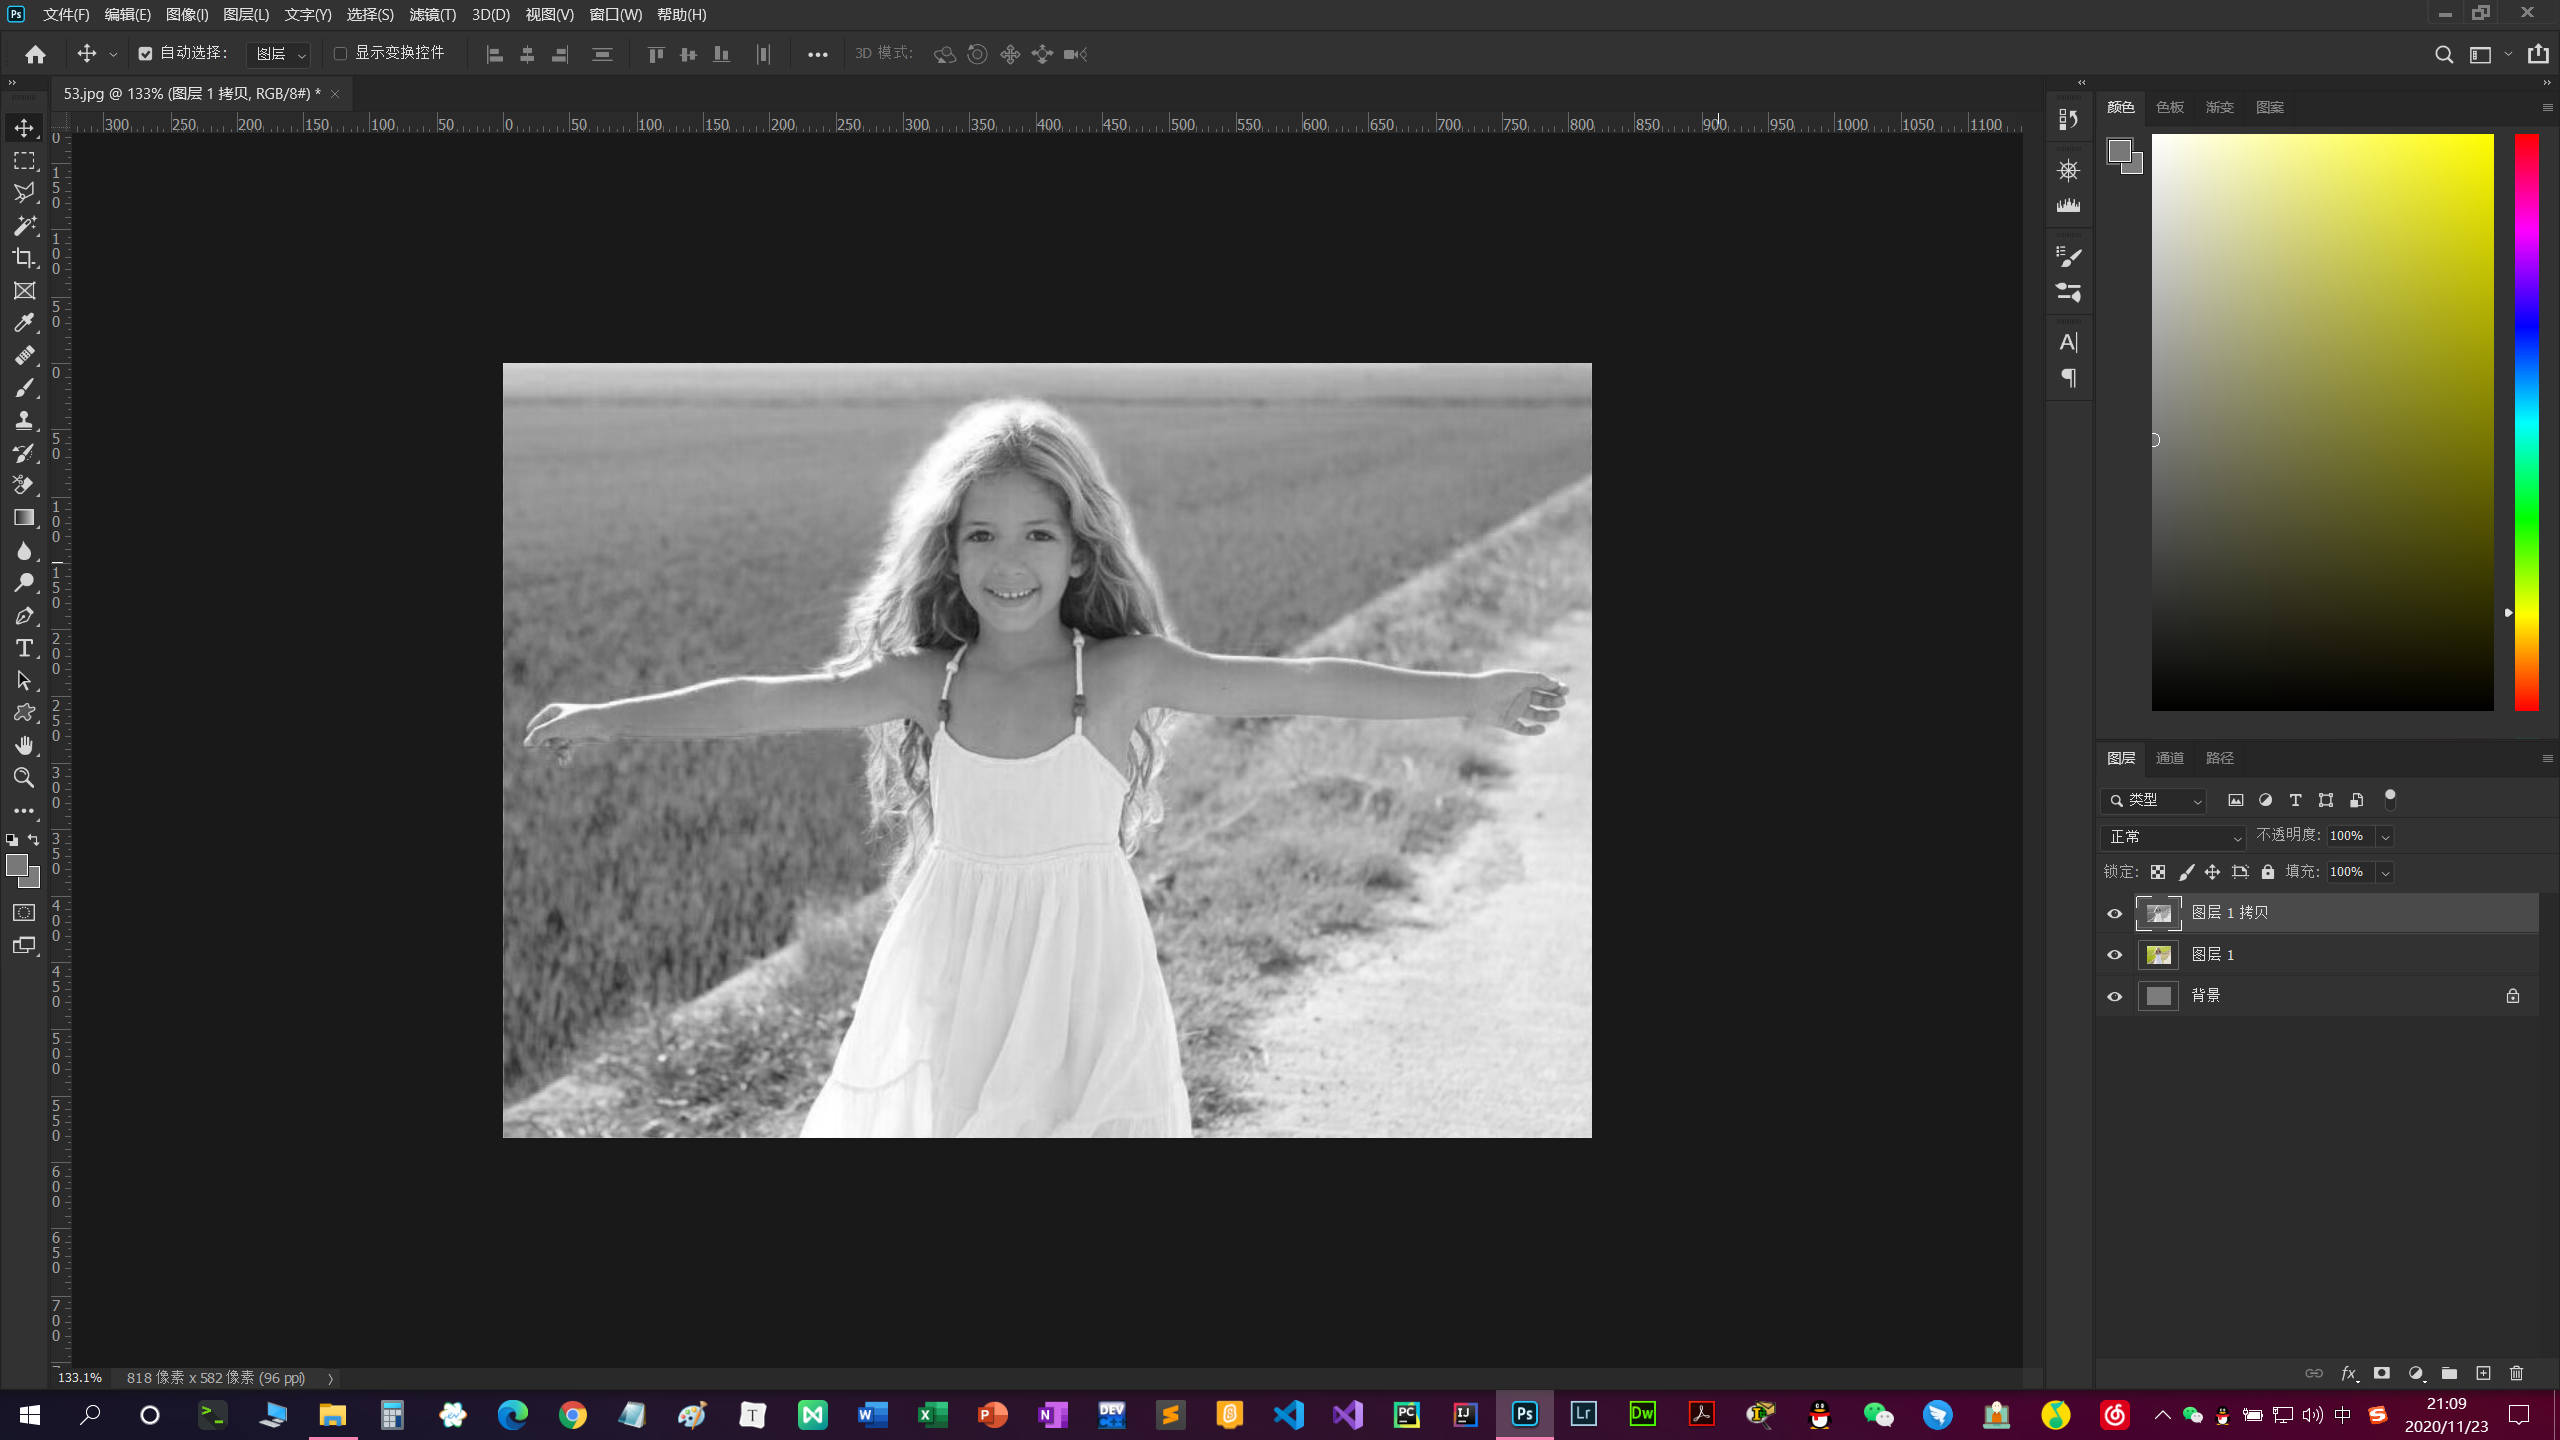The width and height of the screenshot is (2560, 1440).
Task: Select the Crop tool
Action: (x=24, y=258)
